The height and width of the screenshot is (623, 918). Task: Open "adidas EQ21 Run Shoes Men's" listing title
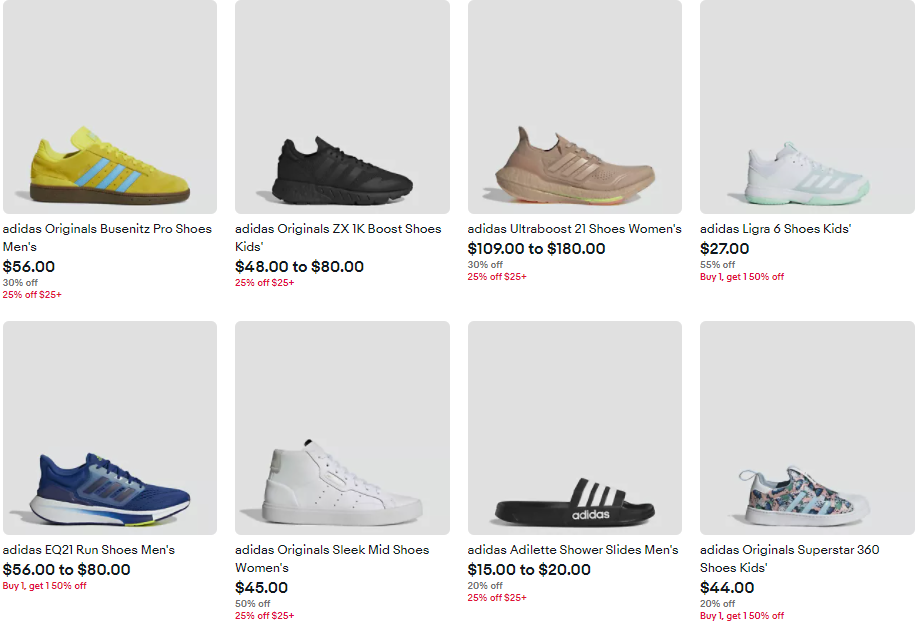(x=89, y=550)
